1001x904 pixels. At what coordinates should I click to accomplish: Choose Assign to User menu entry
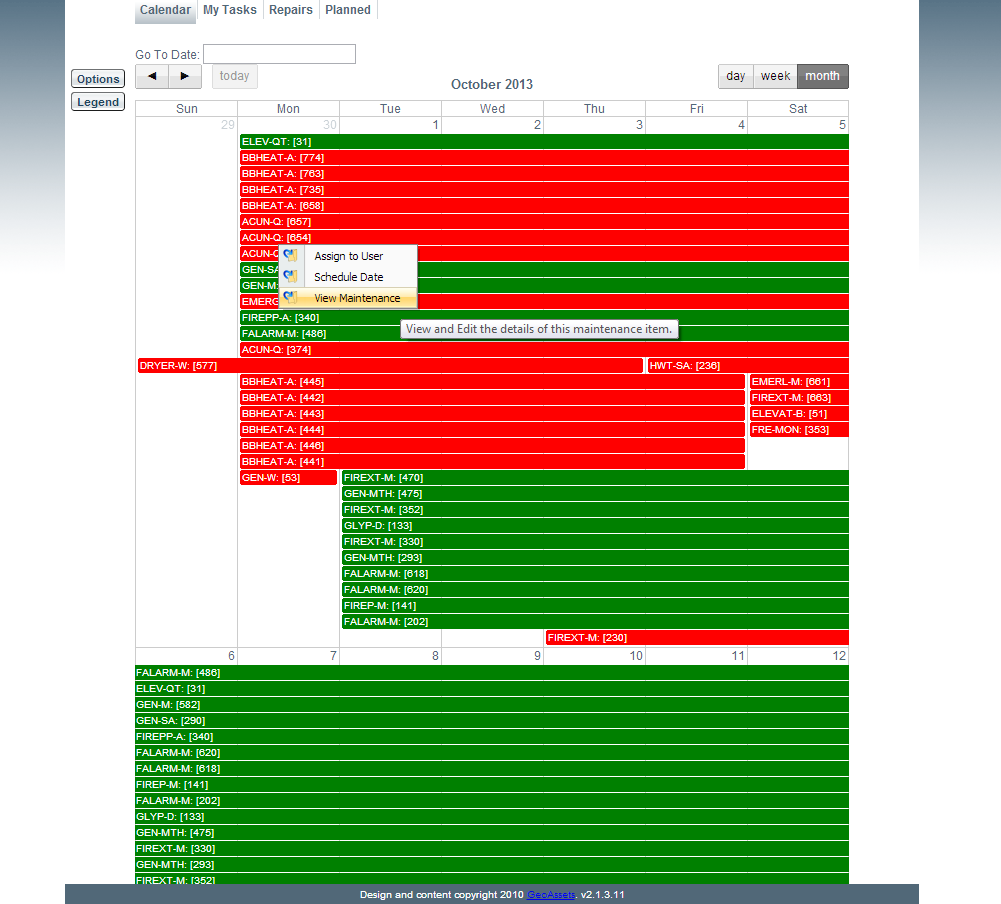[348, 256]
